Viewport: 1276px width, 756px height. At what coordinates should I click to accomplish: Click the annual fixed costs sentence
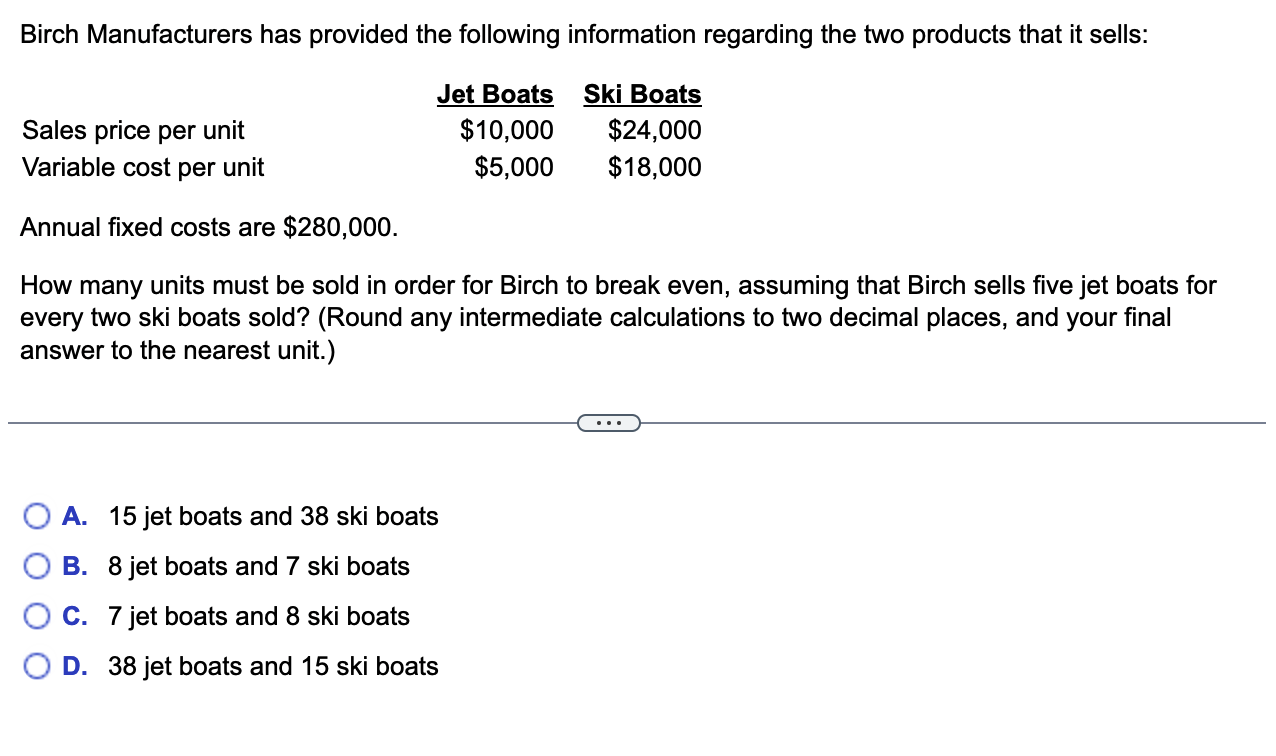[209, 227]
